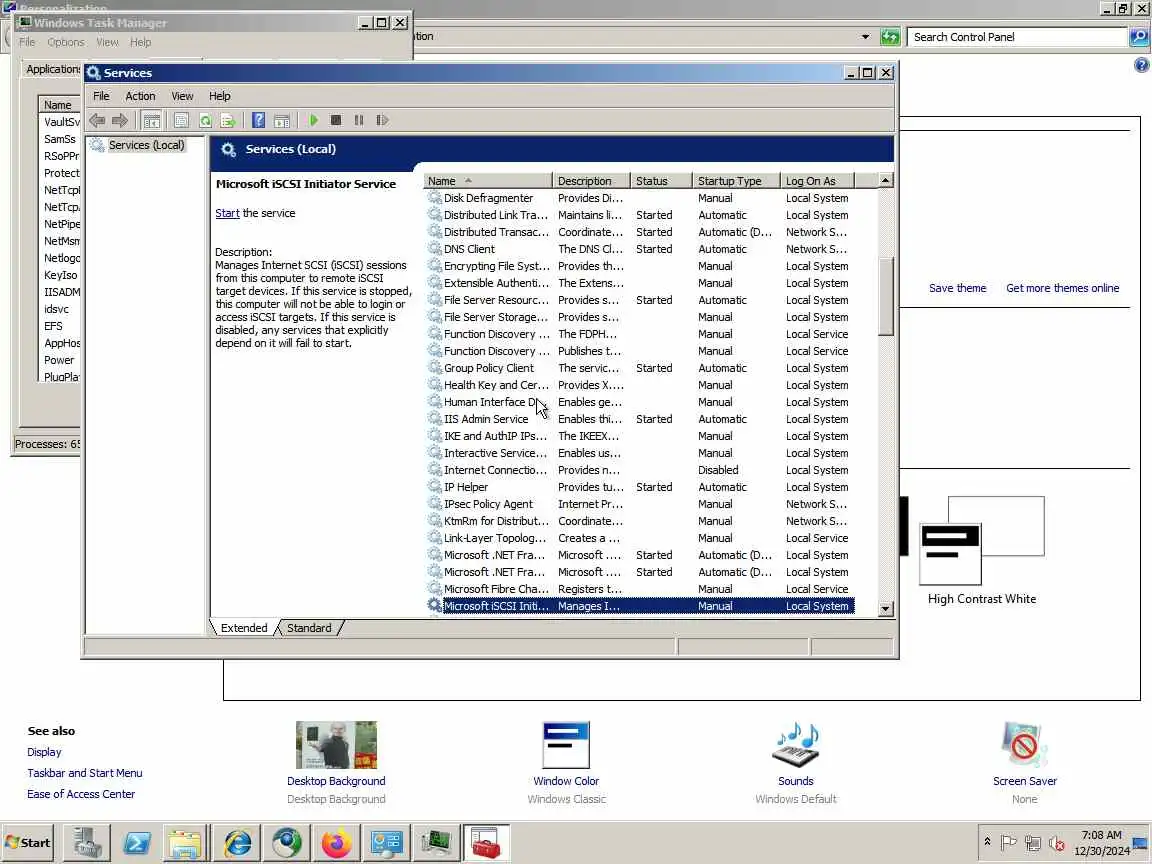Screen dimensions: 1152x864
Task: Click the services list scroll down arrow
Action: coord(886,608)
